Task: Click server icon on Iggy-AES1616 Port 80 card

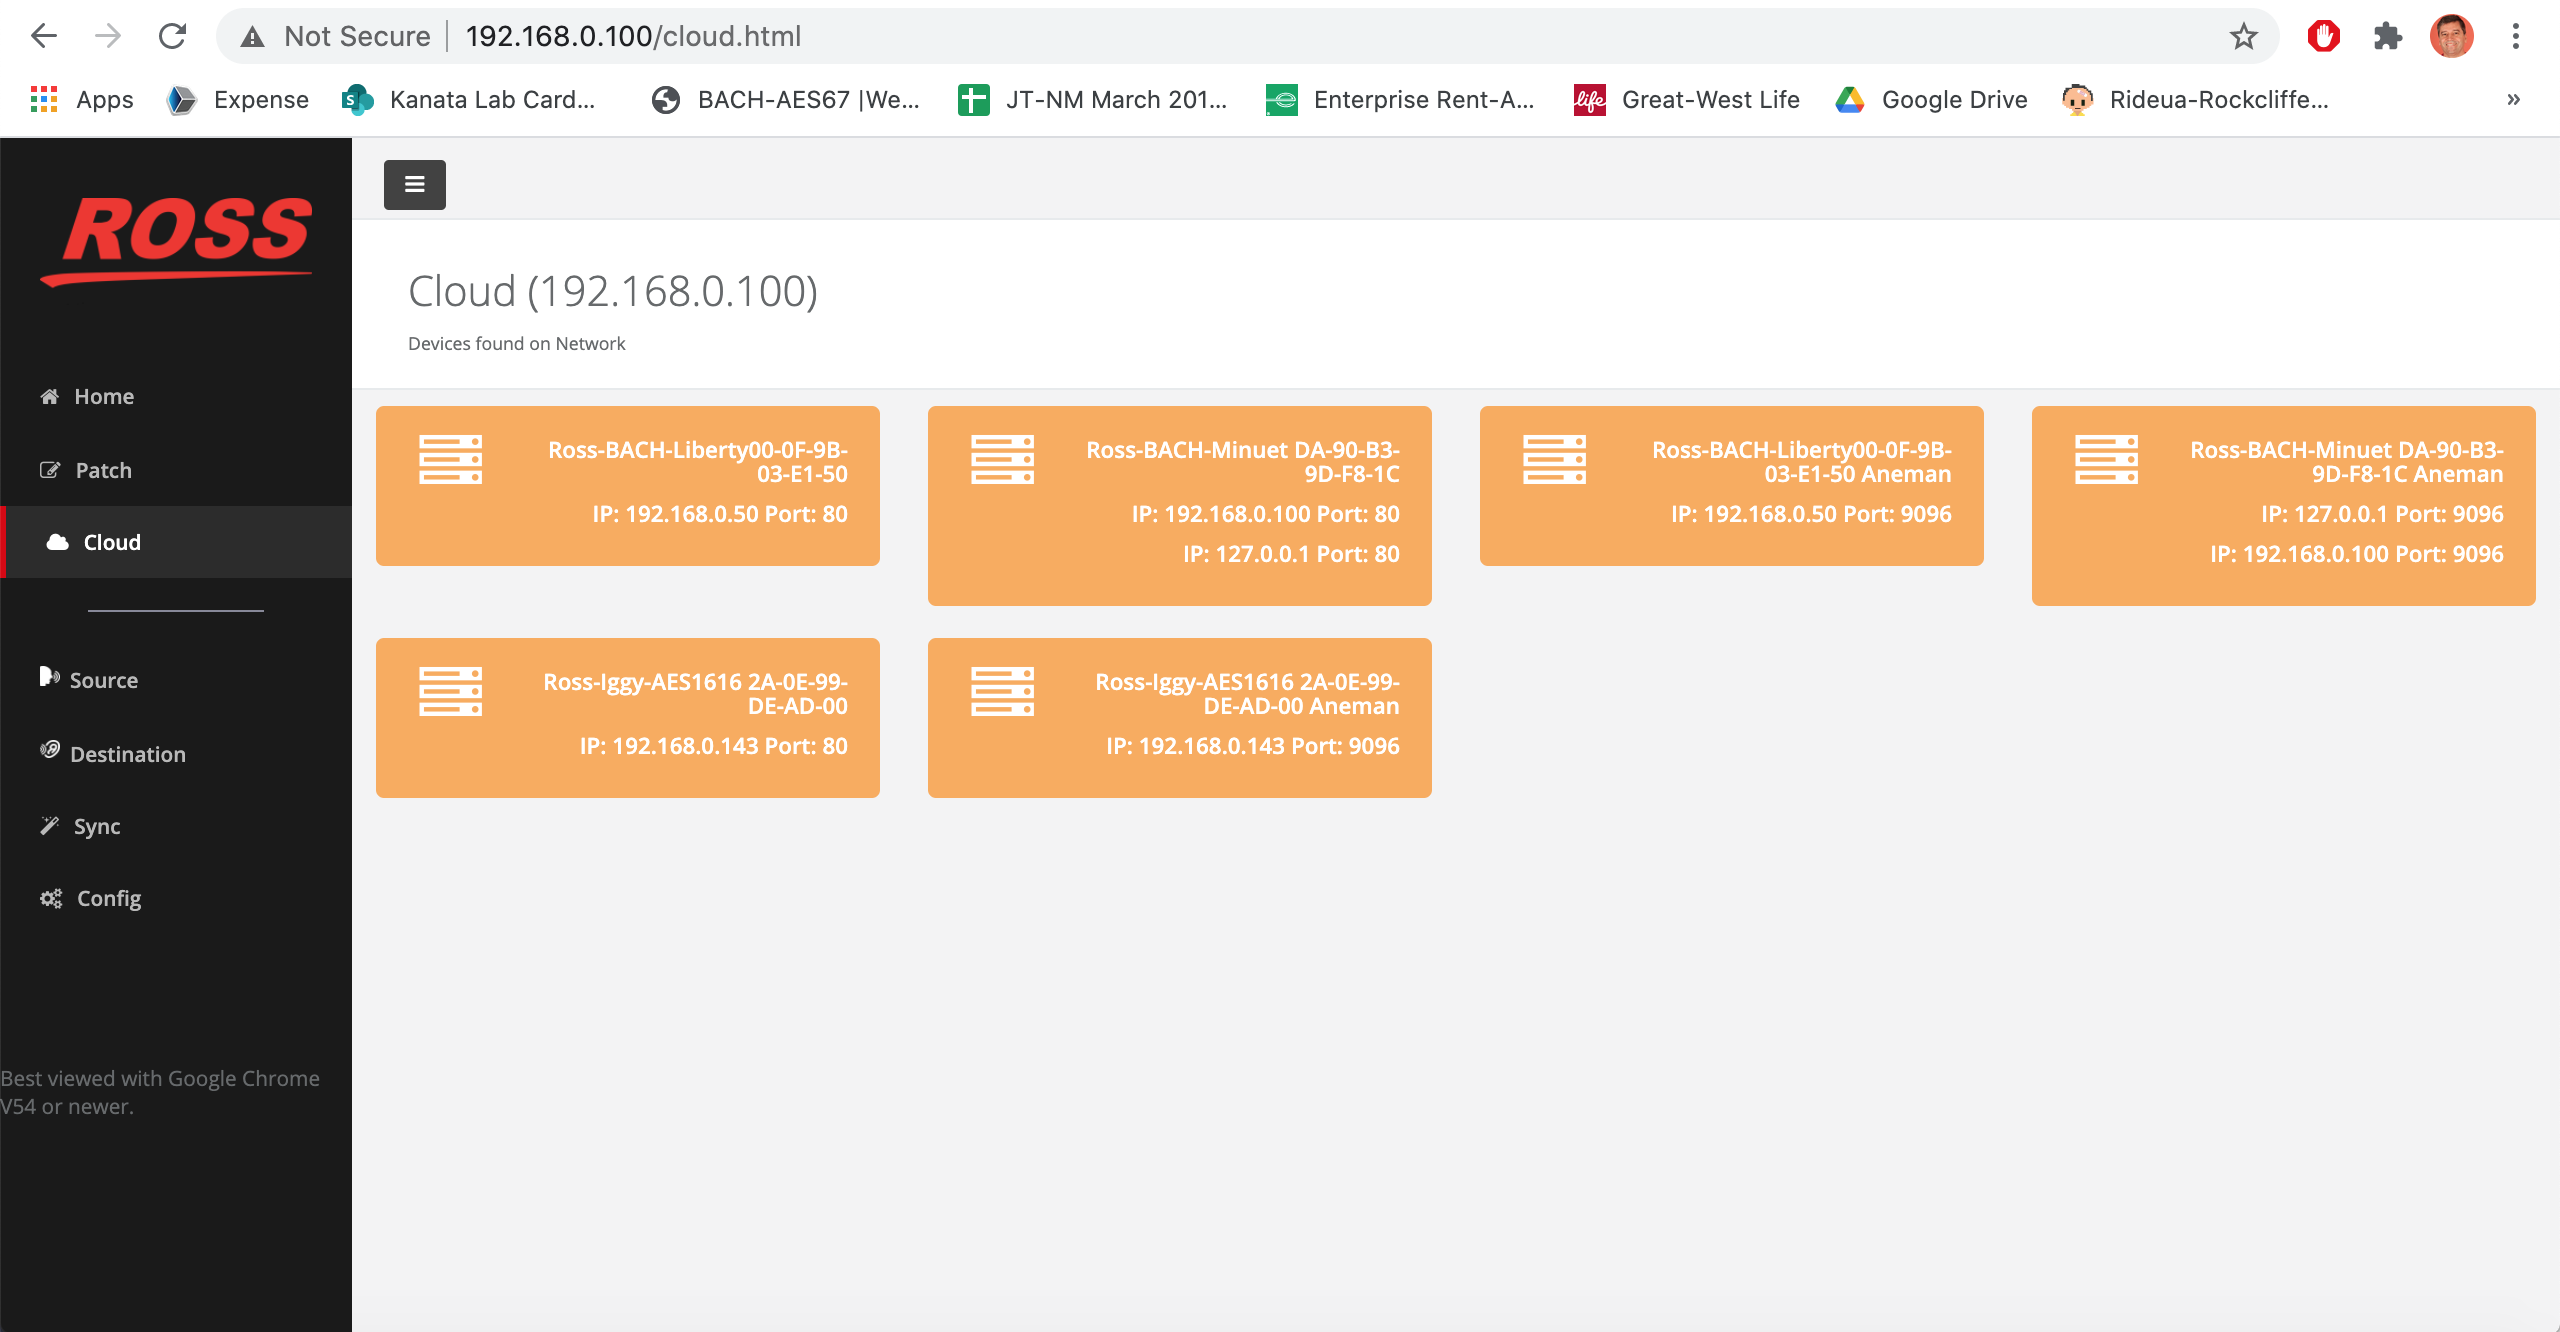Action: 451,692
